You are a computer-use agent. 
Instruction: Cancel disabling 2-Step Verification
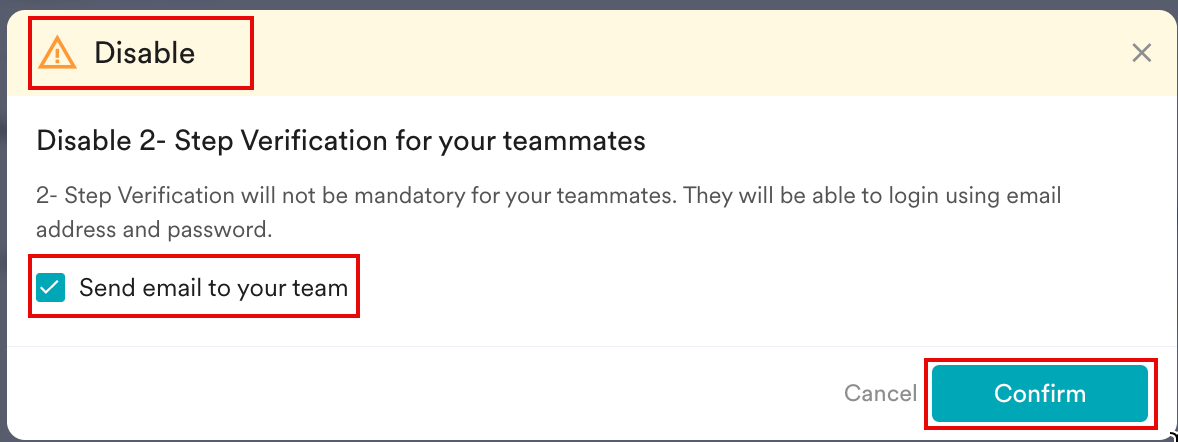click(880, 393)
